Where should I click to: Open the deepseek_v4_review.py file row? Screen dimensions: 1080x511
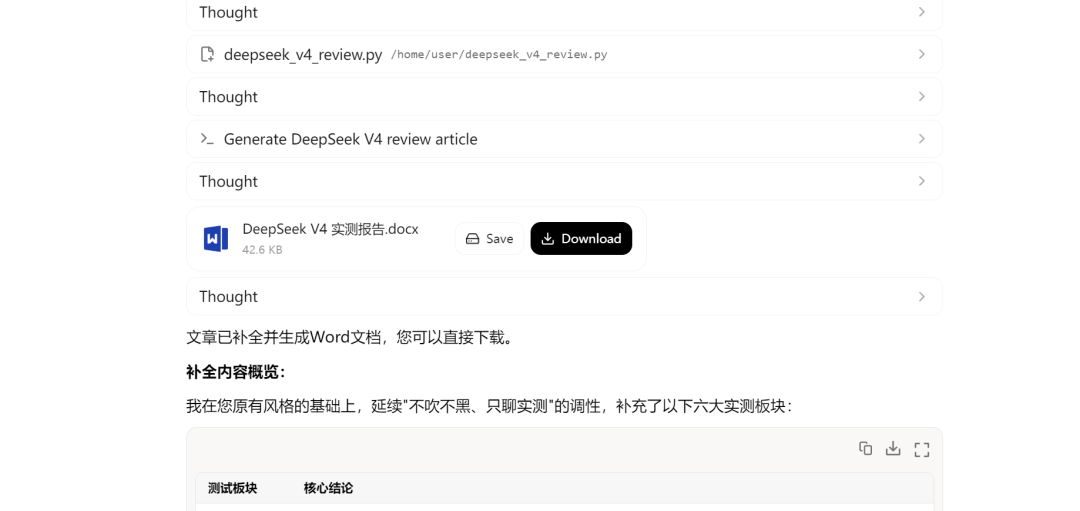564,54
